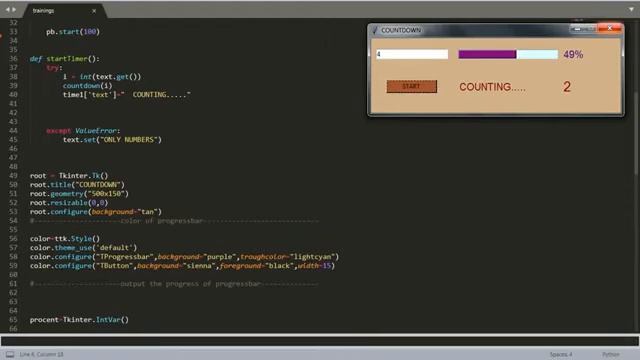640x360 pixels.
Task: Focus the number entry field in COUNTDOWN
Action: coord(412,54)
